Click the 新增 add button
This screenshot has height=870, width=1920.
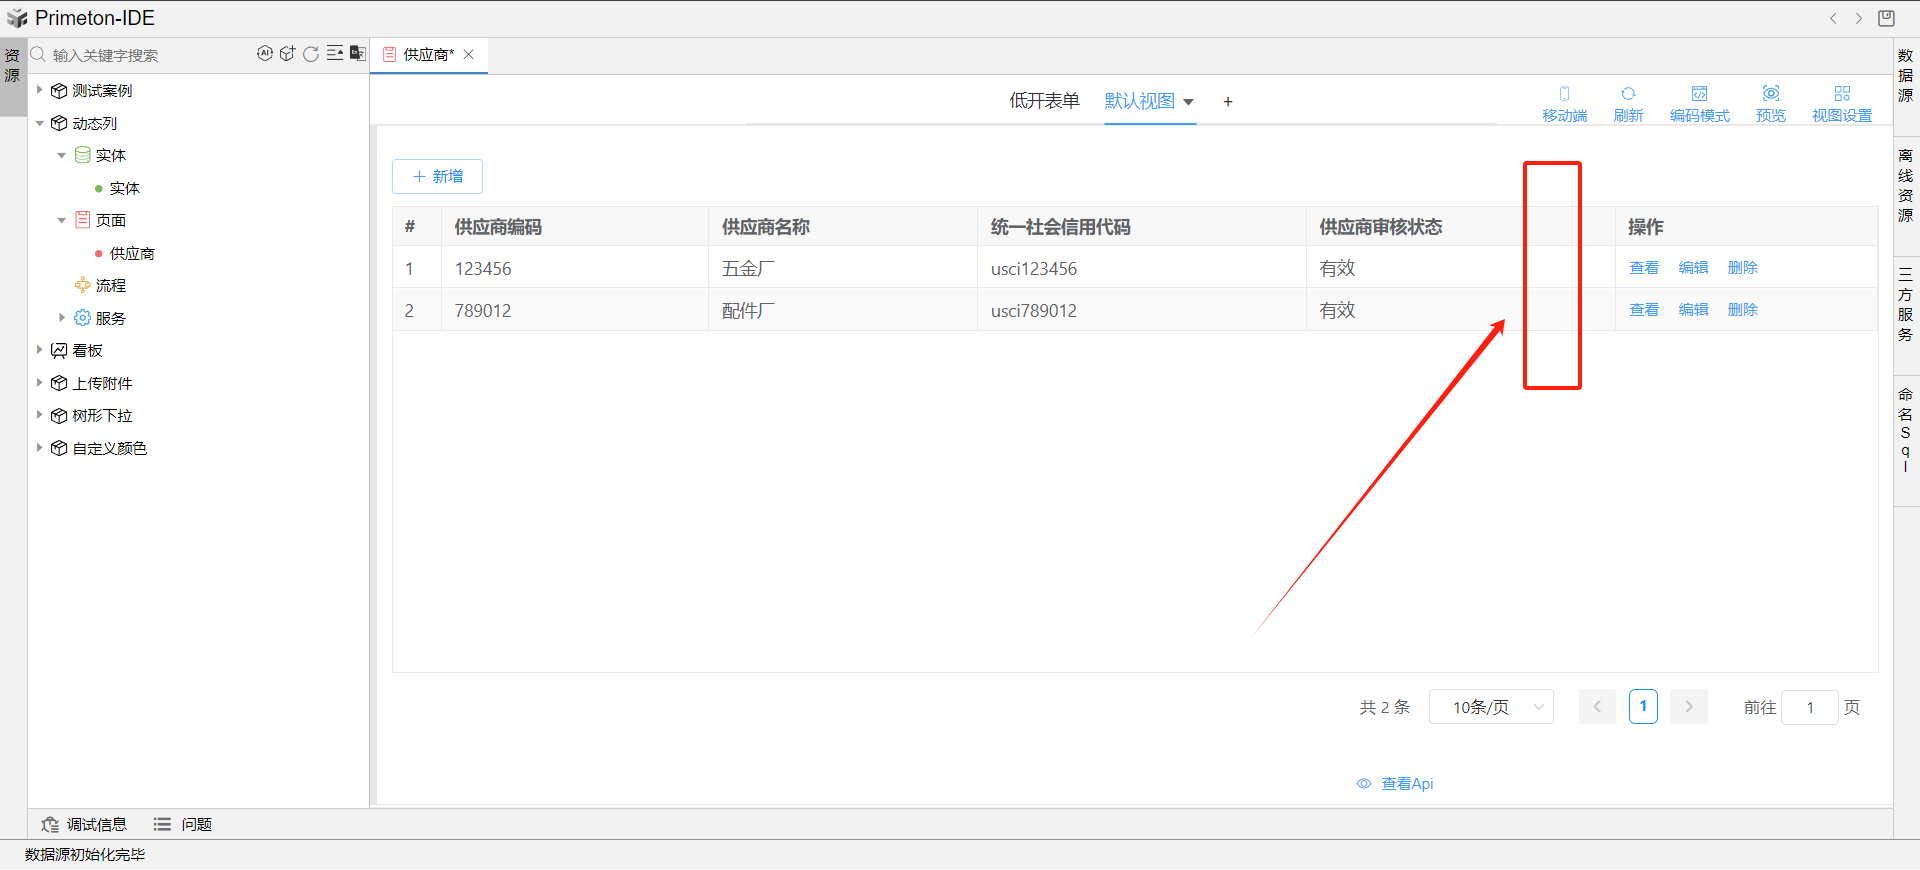(x=437, y=176)
